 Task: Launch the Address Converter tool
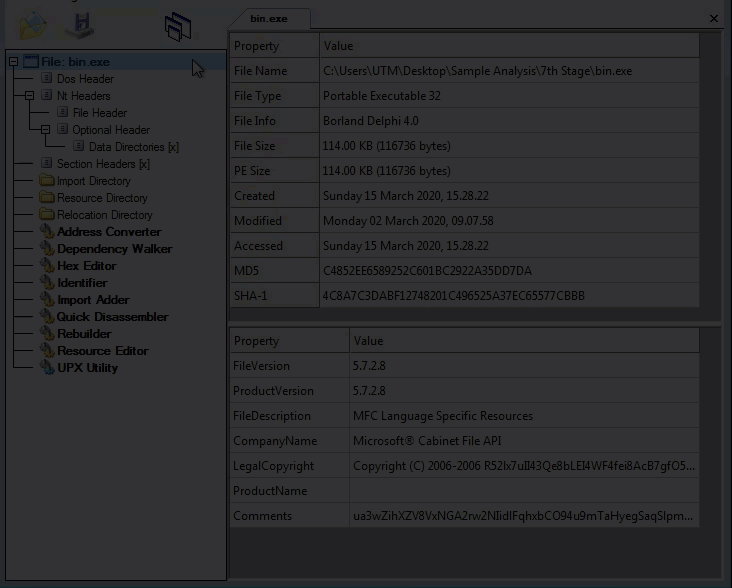[x=109, y=232]
